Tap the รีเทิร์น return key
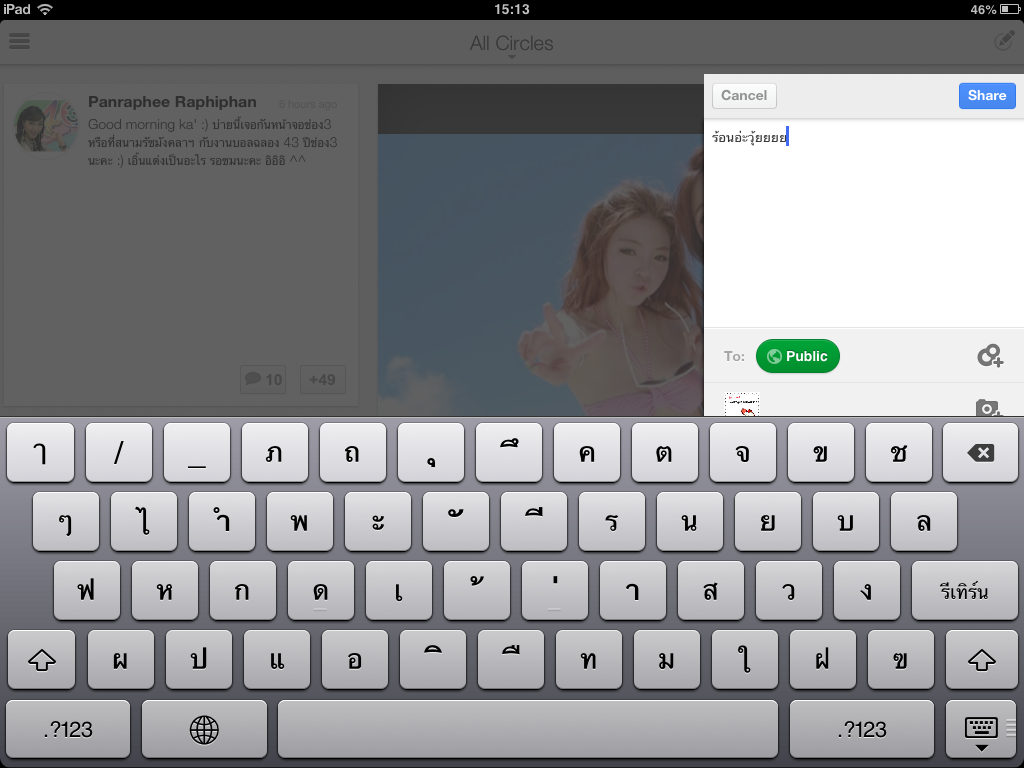The width and height of the screenshot is (1024, 768). pos(964,590)
